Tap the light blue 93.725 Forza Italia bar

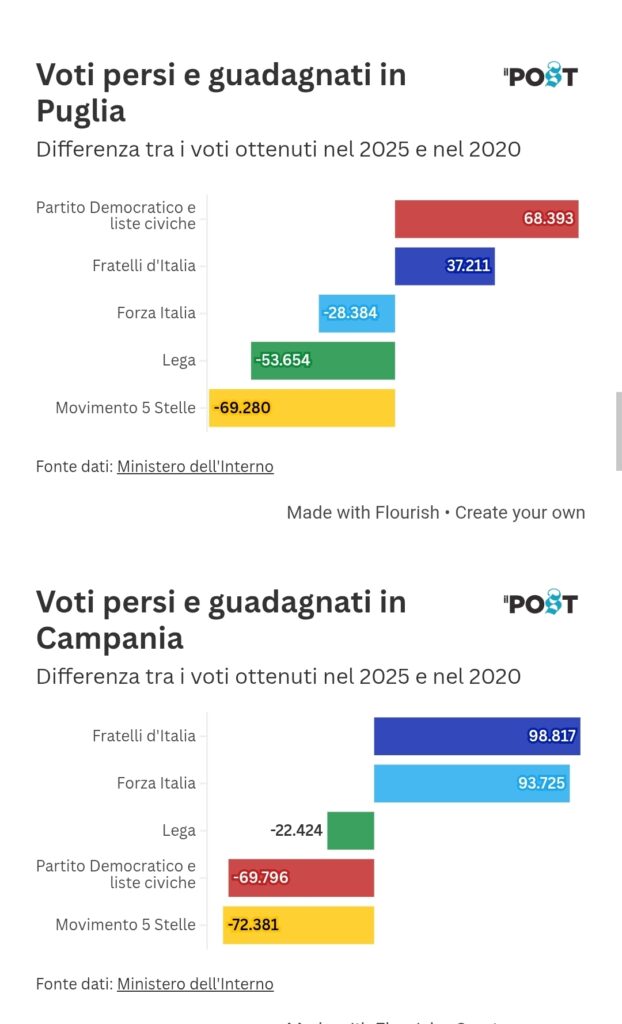click(x=471, y=783)
